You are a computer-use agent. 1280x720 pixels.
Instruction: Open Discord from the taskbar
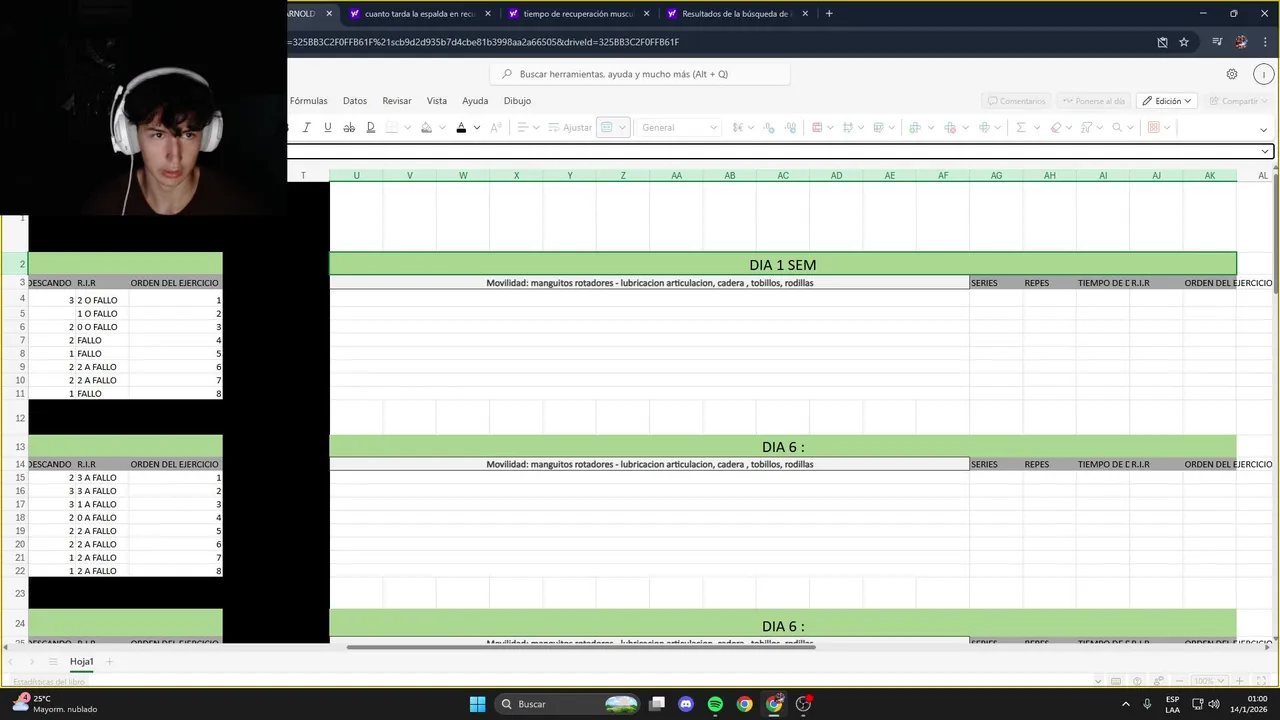[x=686, y=704]
